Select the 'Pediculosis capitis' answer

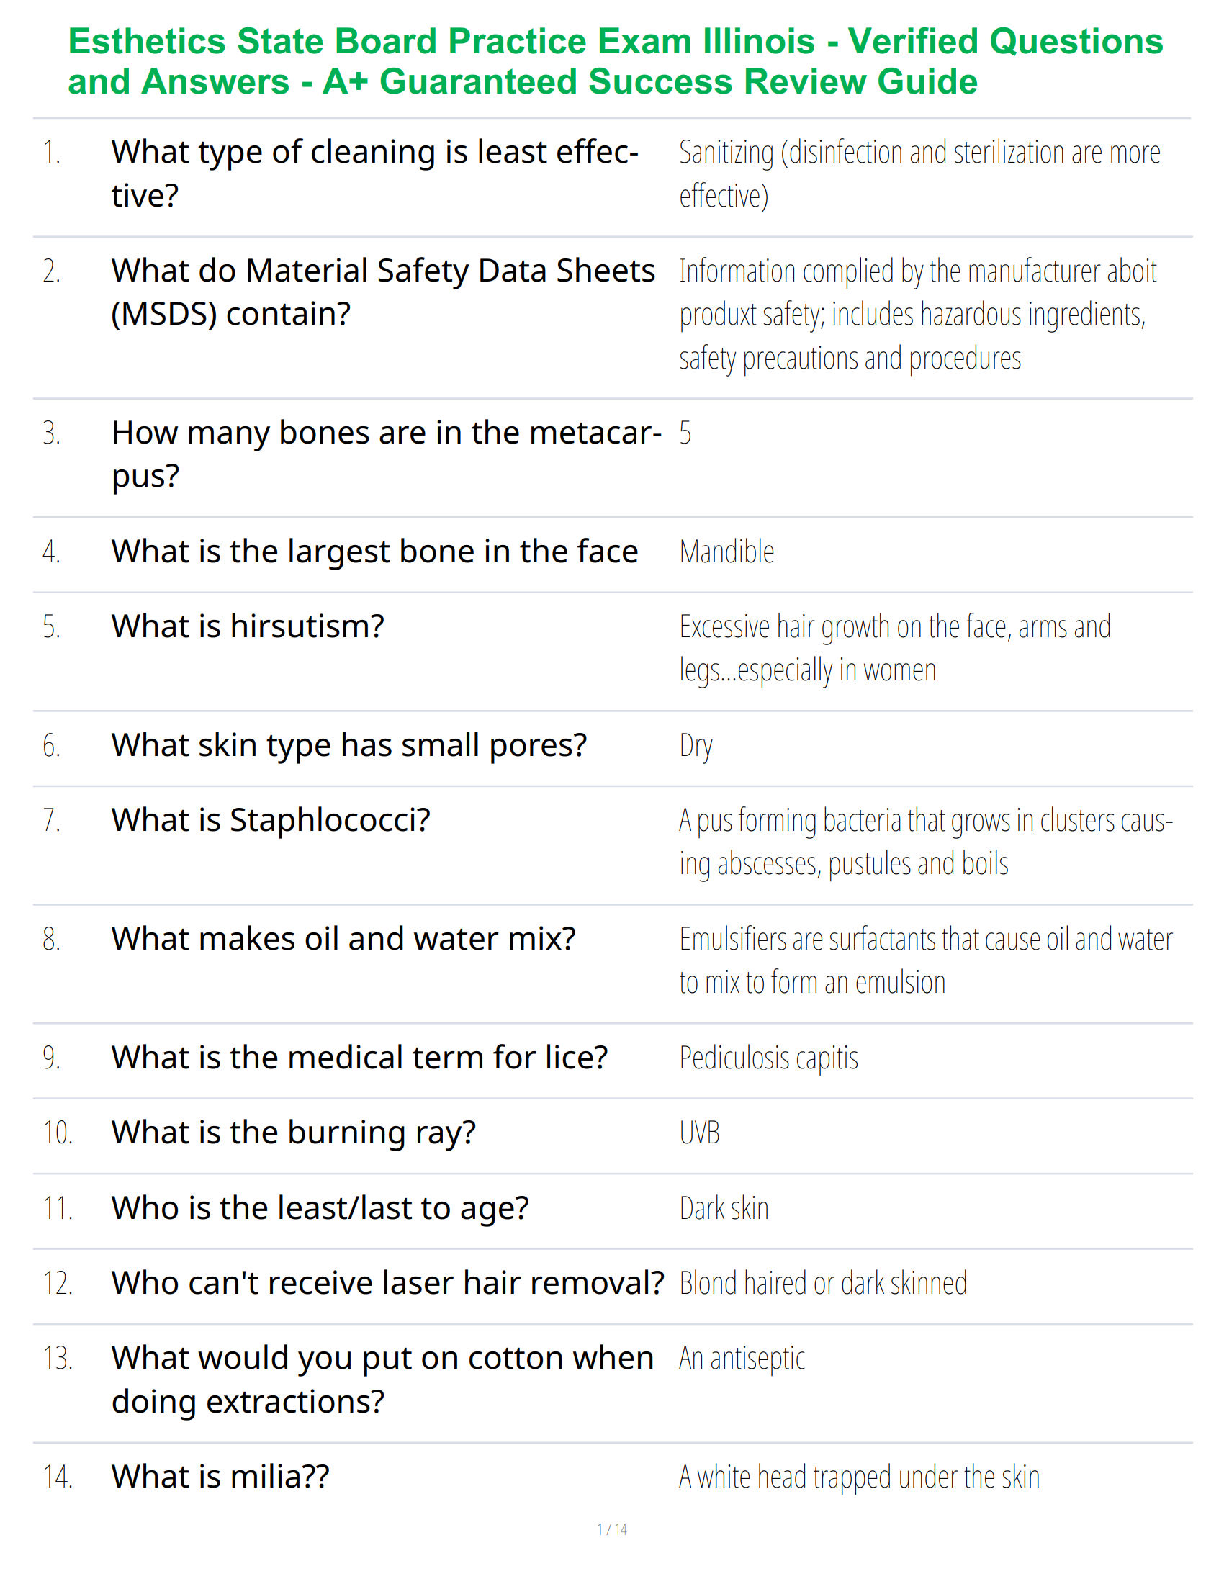tap(769, 1058)
